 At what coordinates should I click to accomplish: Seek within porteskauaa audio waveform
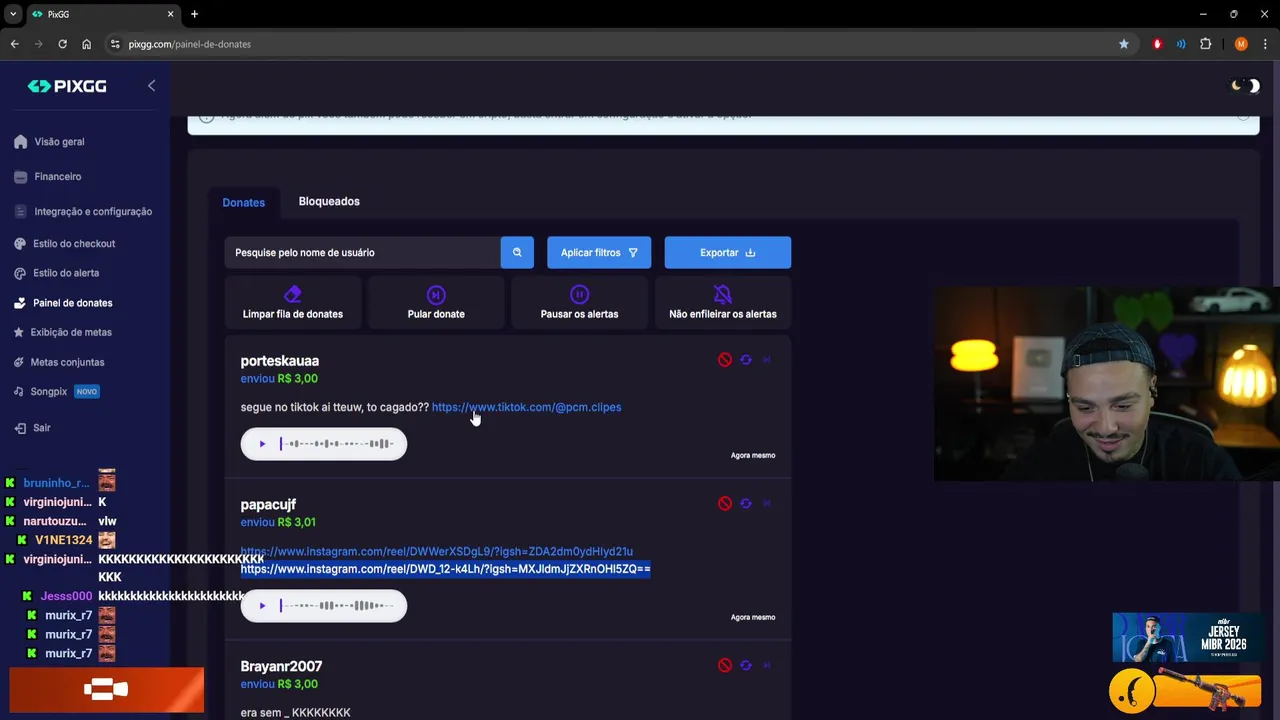(337, 444)
